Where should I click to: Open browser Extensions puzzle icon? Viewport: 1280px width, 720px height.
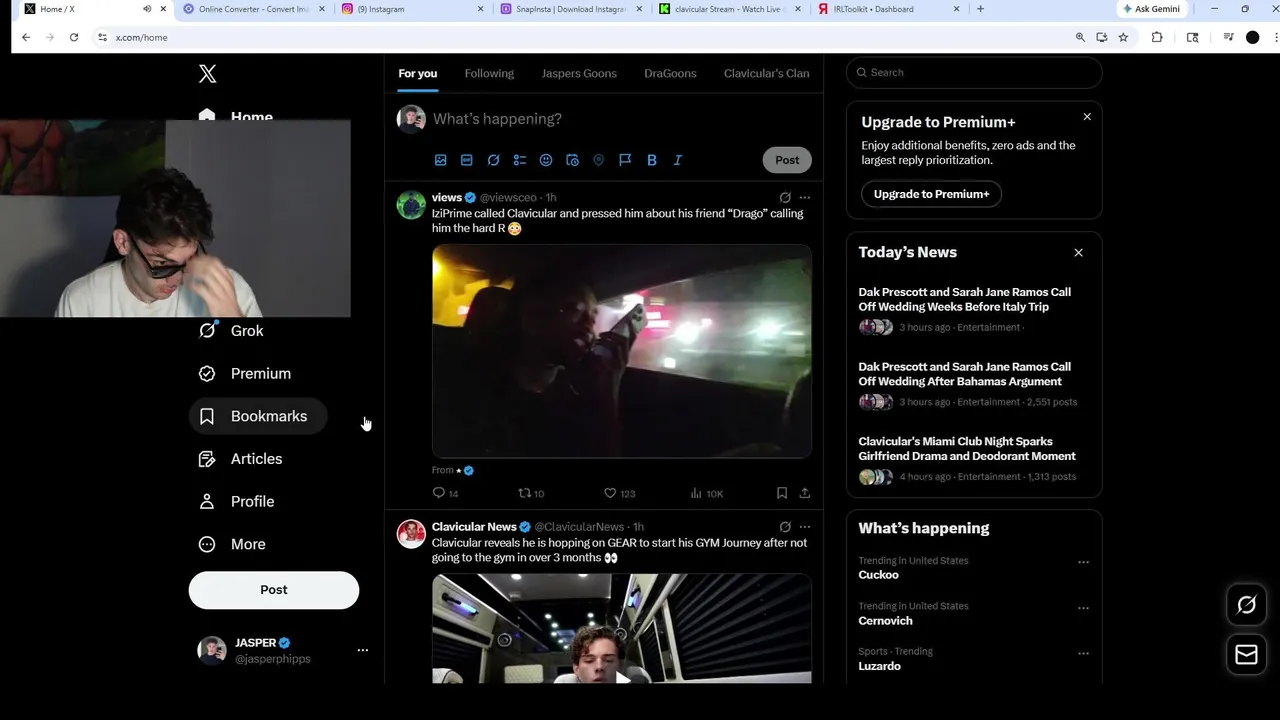tap(1157, 37)
